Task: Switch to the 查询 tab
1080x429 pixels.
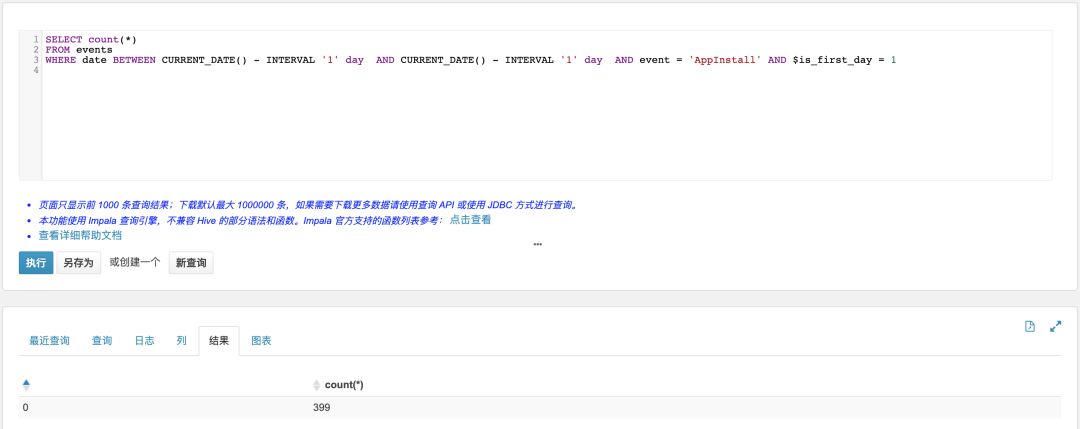Action: click(102, 341)
